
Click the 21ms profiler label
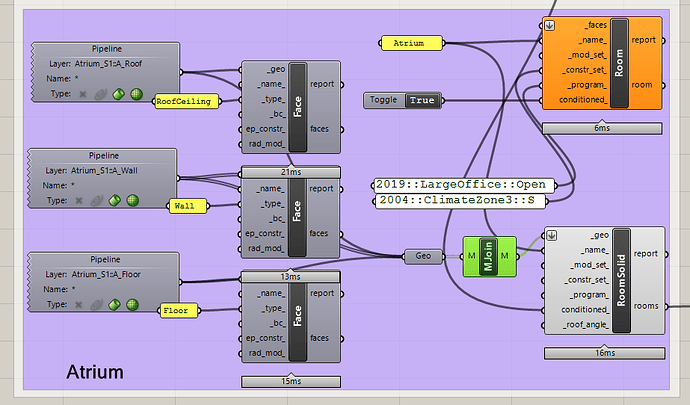point(291,172)
